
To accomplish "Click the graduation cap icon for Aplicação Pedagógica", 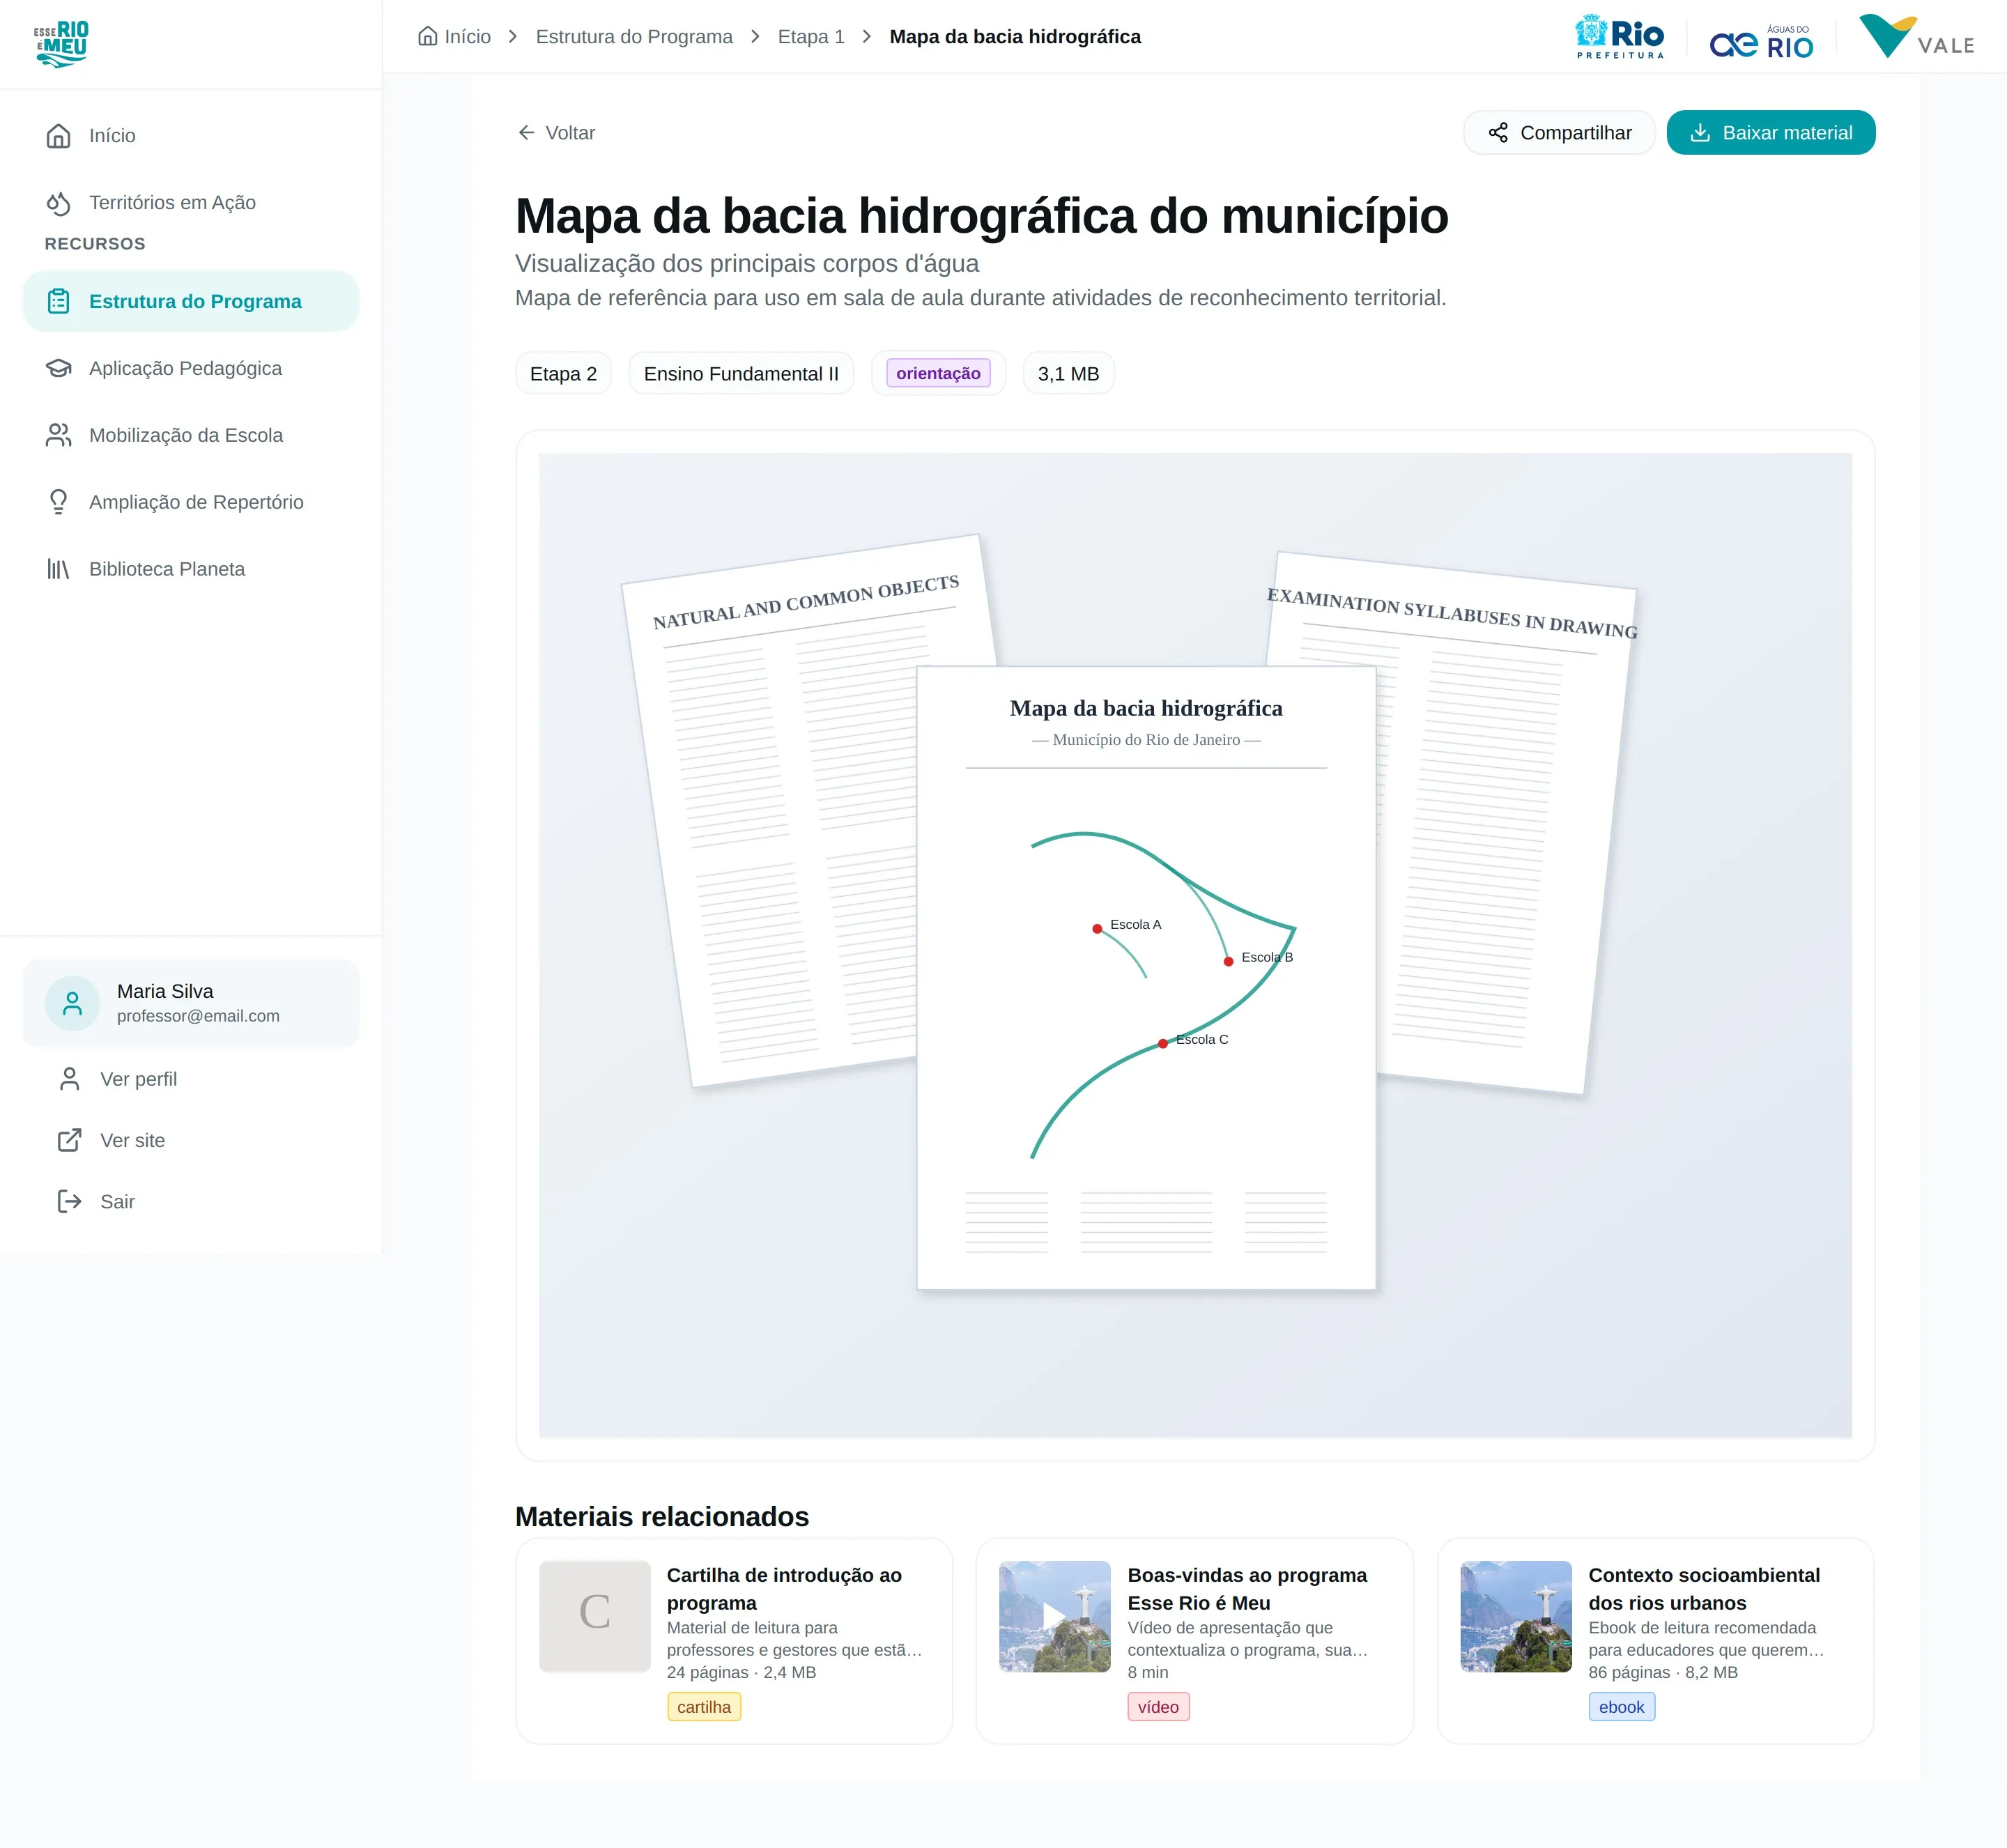I will 59,368.
